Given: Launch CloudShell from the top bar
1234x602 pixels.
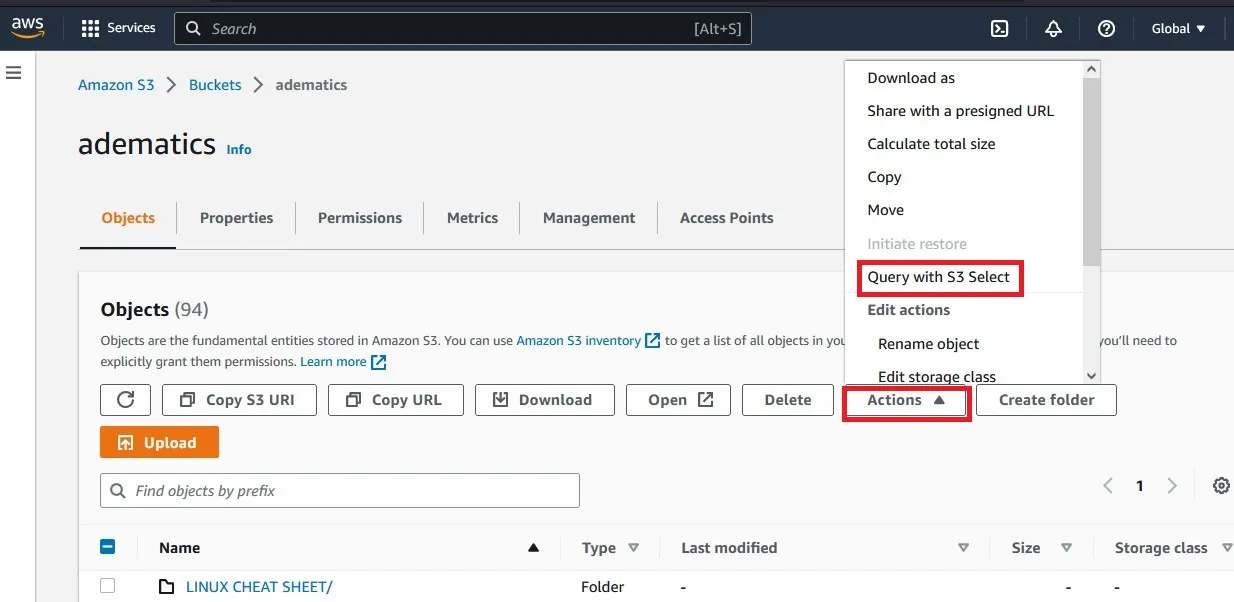Looking at the screenshot, I should (x=999, y=29).
